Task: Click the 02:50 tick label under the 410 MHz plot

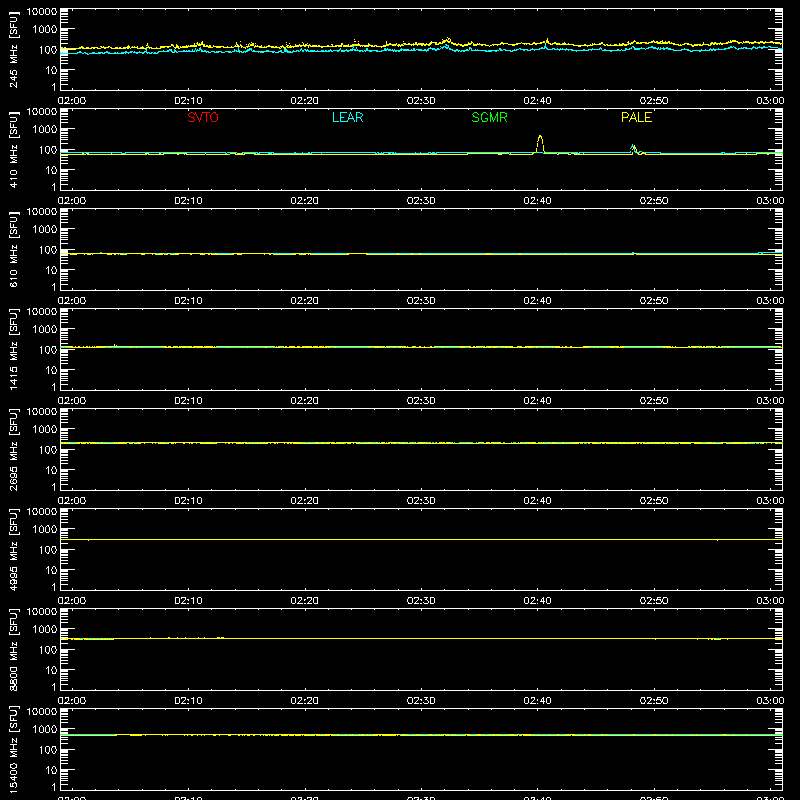Action: [x=654, y=201]
